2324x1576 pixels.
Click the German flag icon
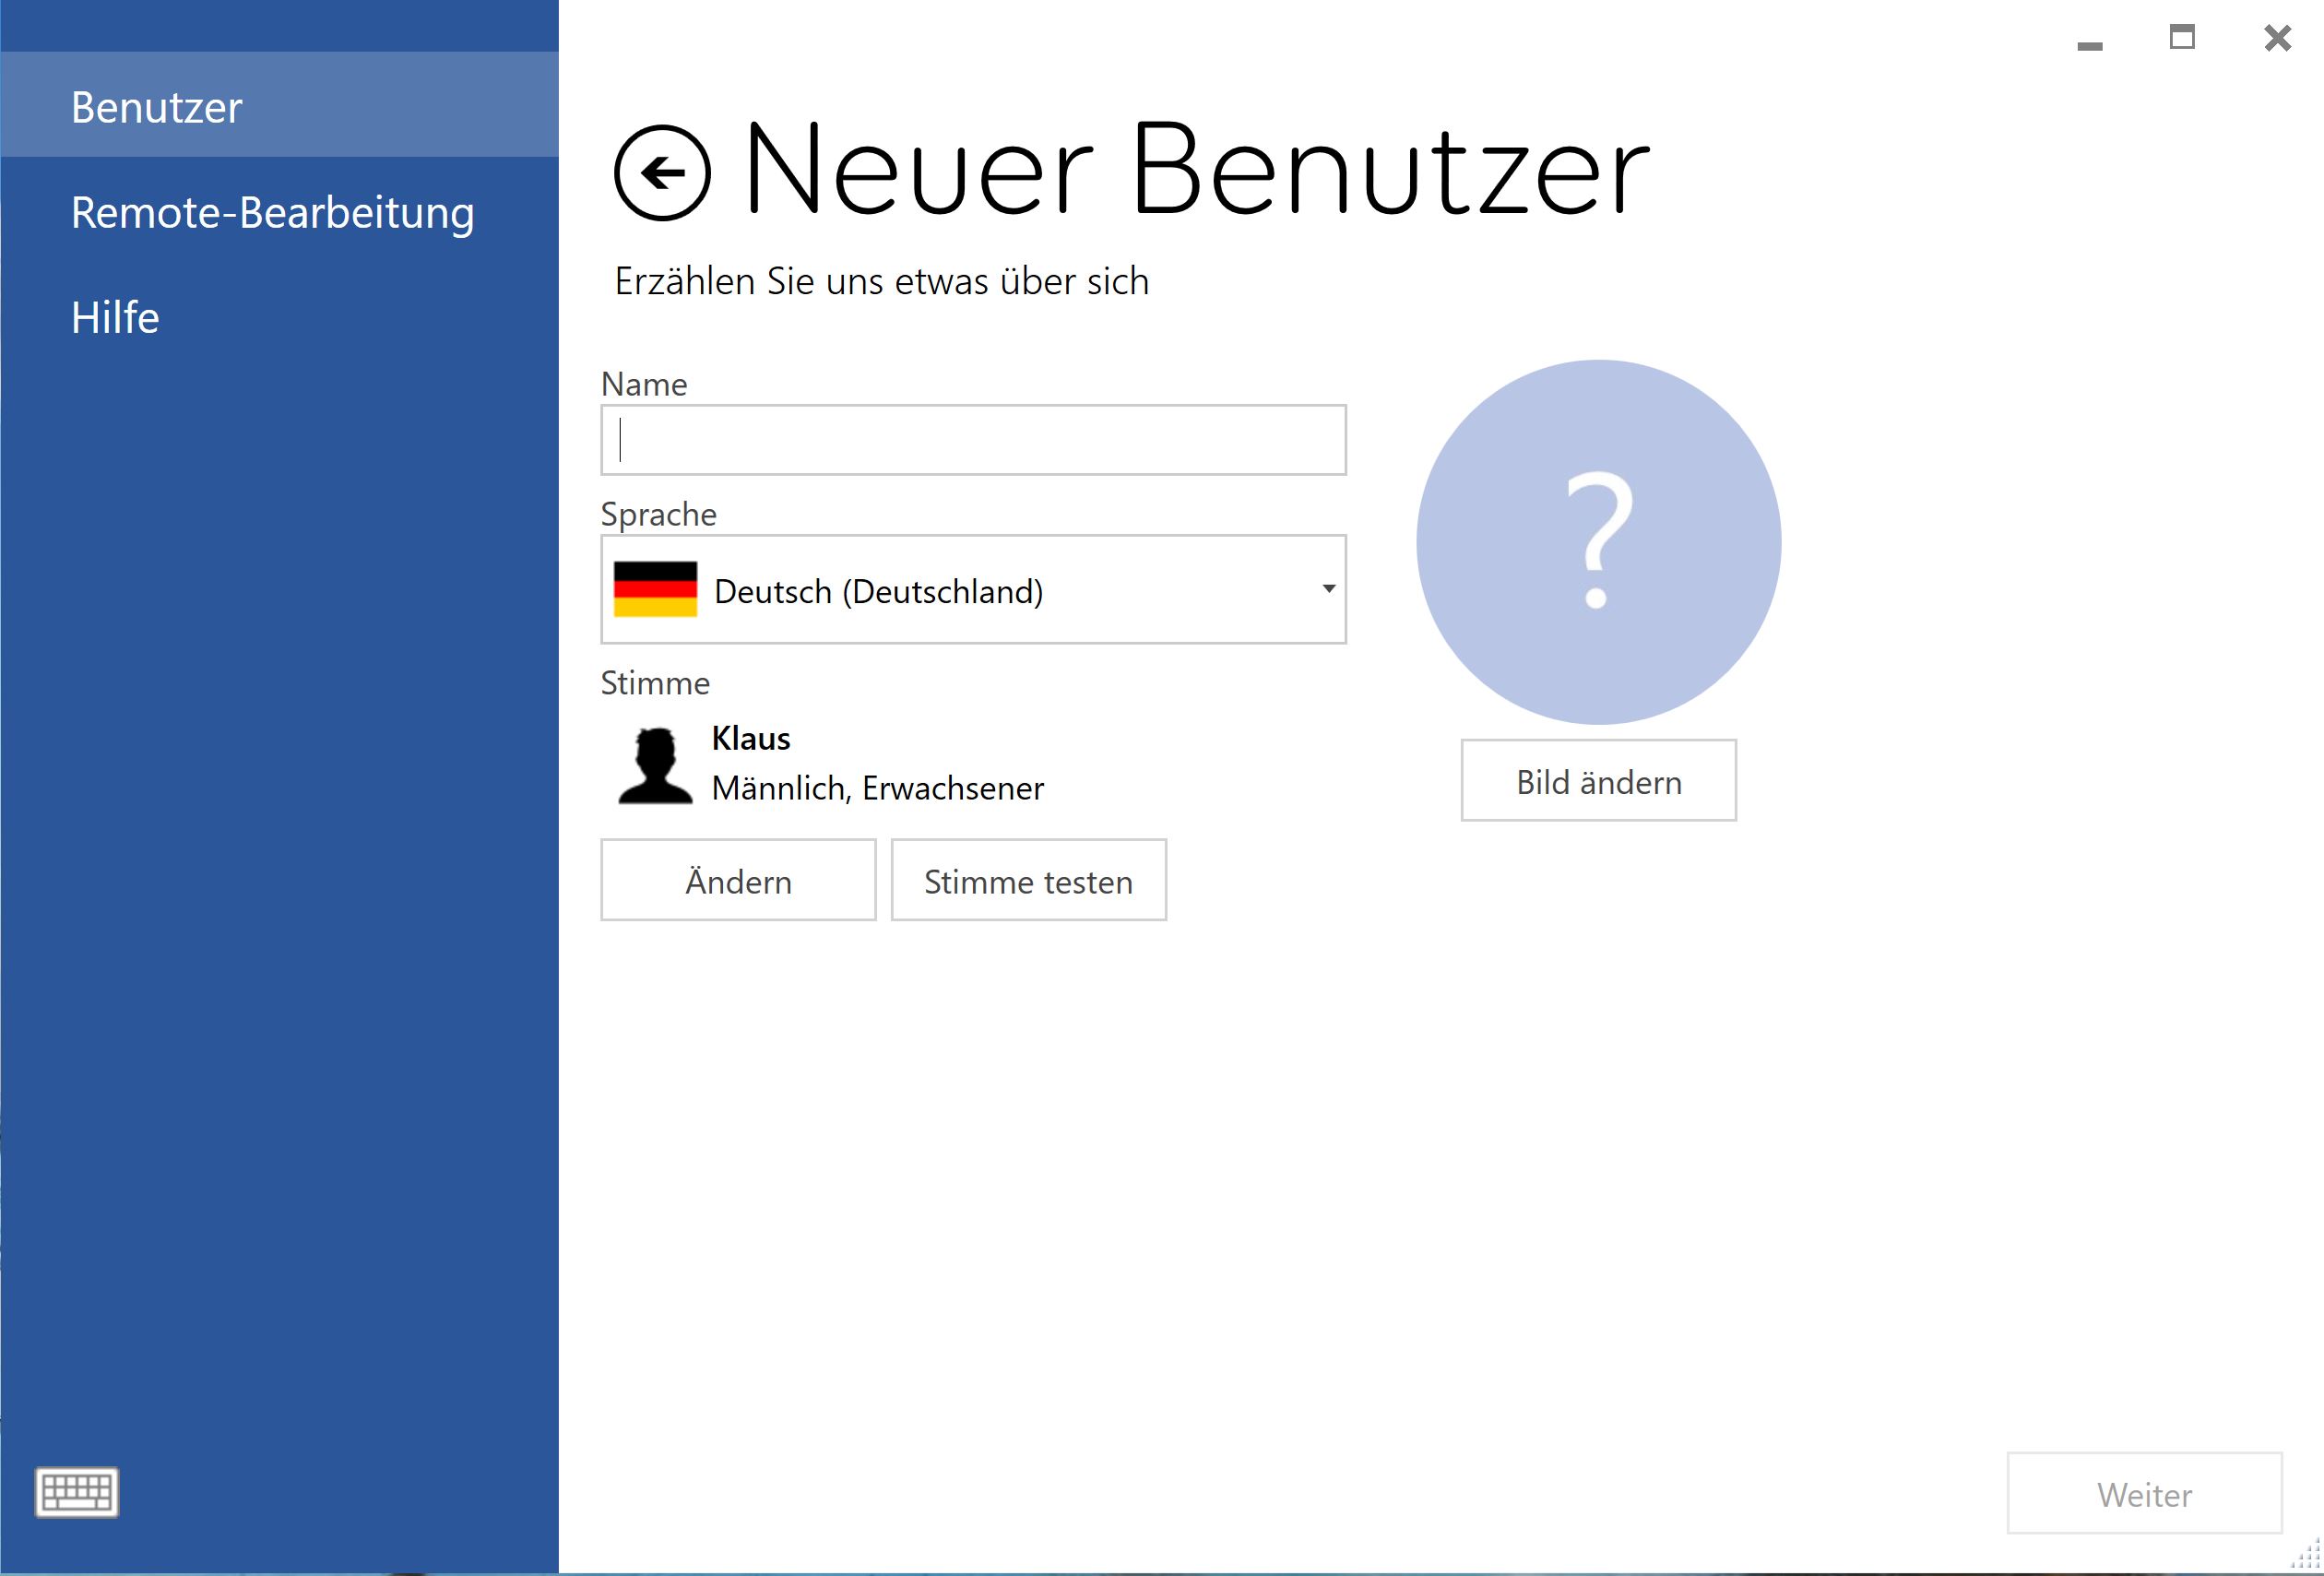(x=655, y=589)
